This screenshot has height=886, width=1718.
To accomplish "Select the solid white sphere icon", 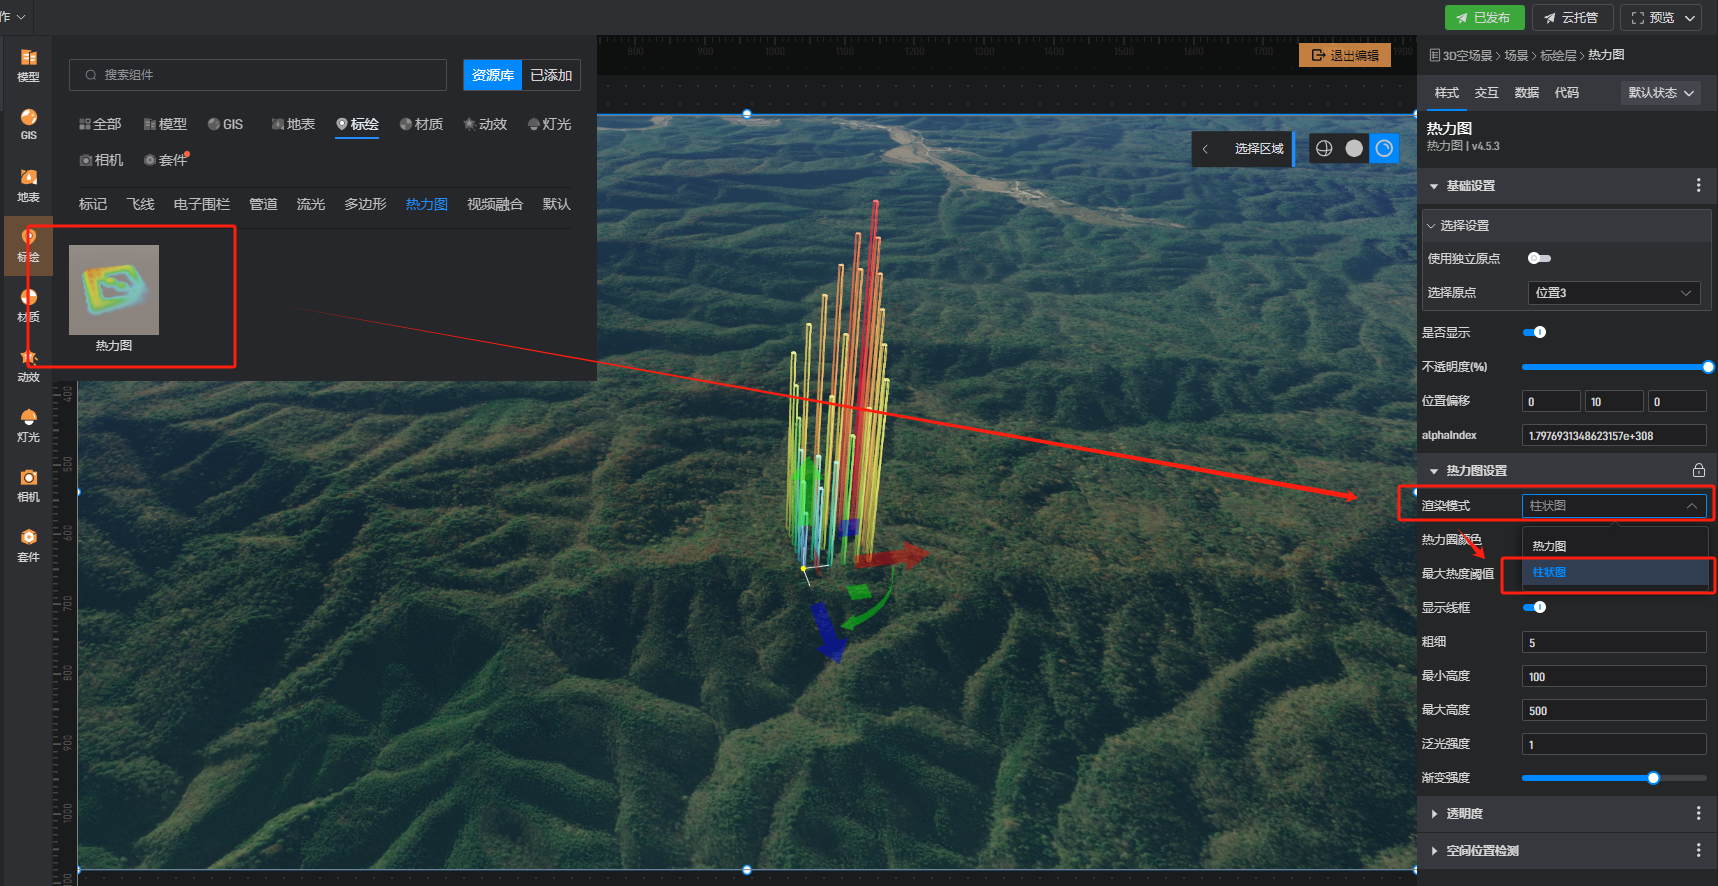I will coord(1354,148).
